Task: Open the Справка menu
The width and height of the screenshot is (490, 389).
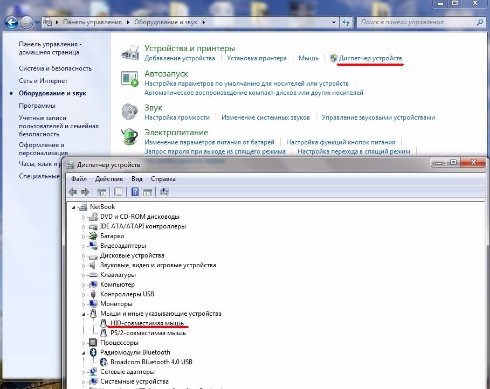Action: [163, 179]
